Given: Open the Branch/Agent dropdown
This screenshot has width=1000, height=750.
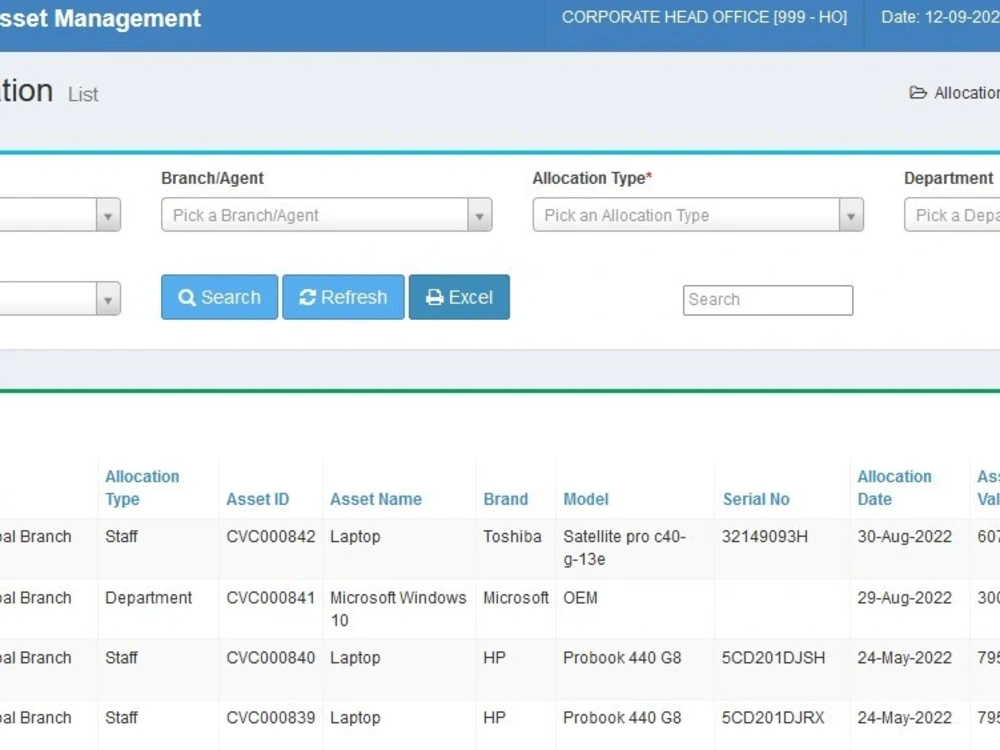Looking at the screenshot, I should 327,215.
